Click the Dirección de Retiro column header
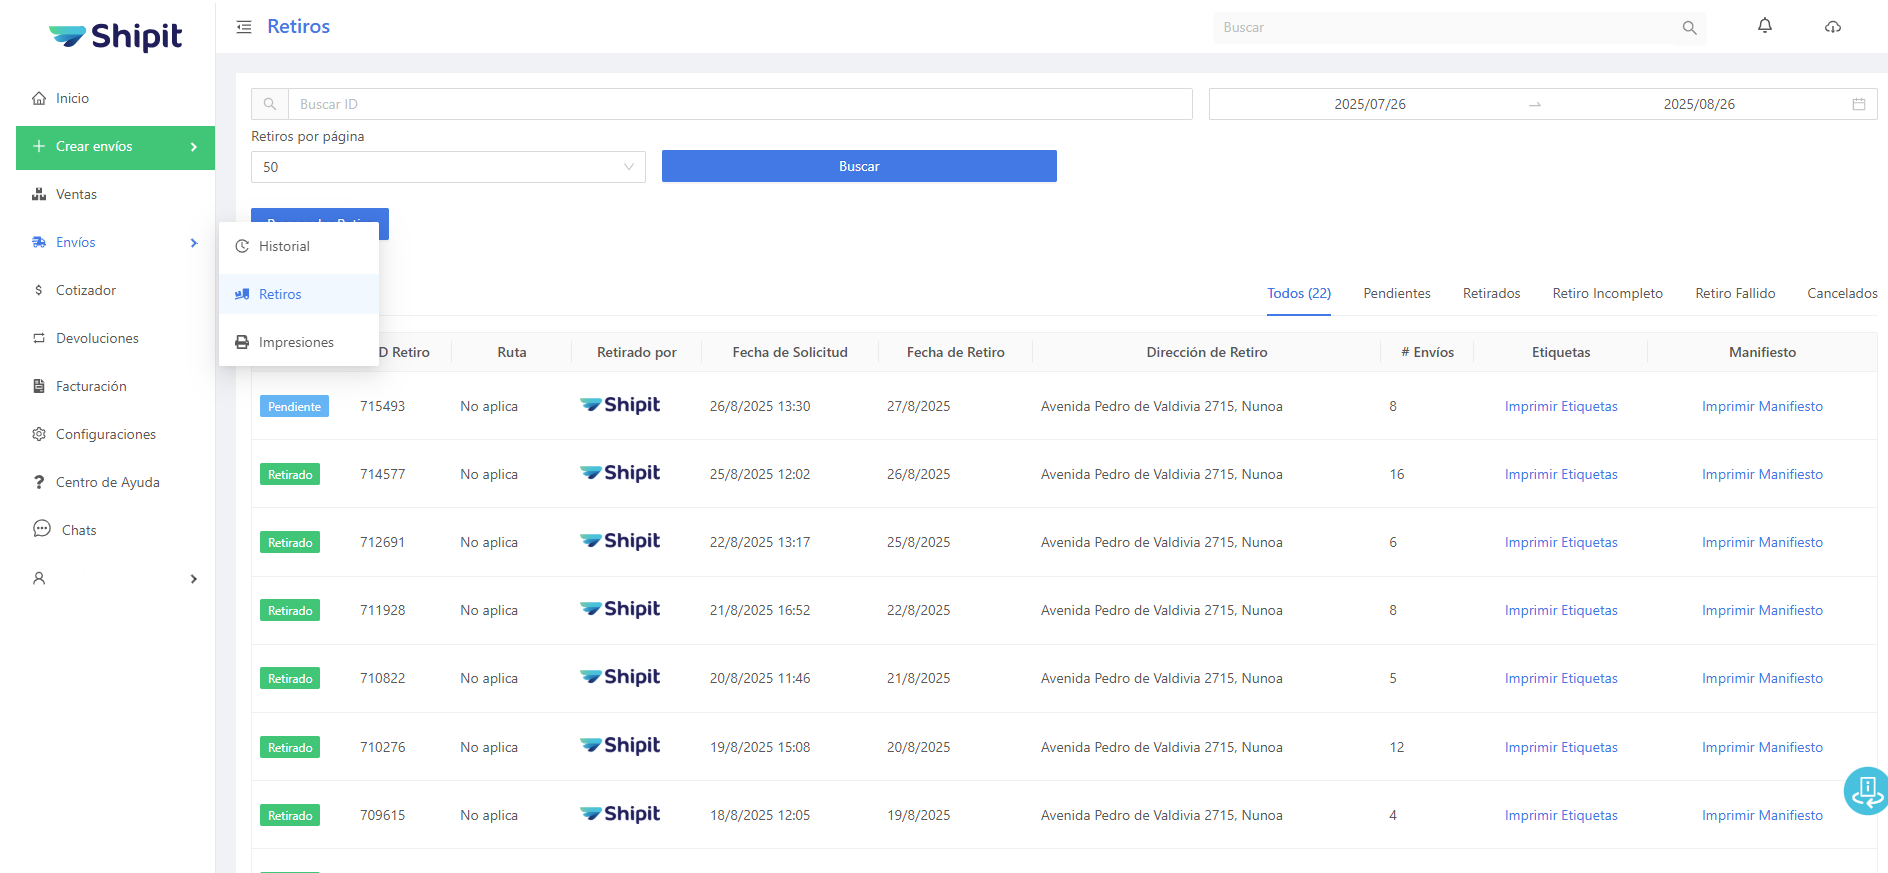This screenshot has height=873, width=1888. click(x=1206, y=352)
